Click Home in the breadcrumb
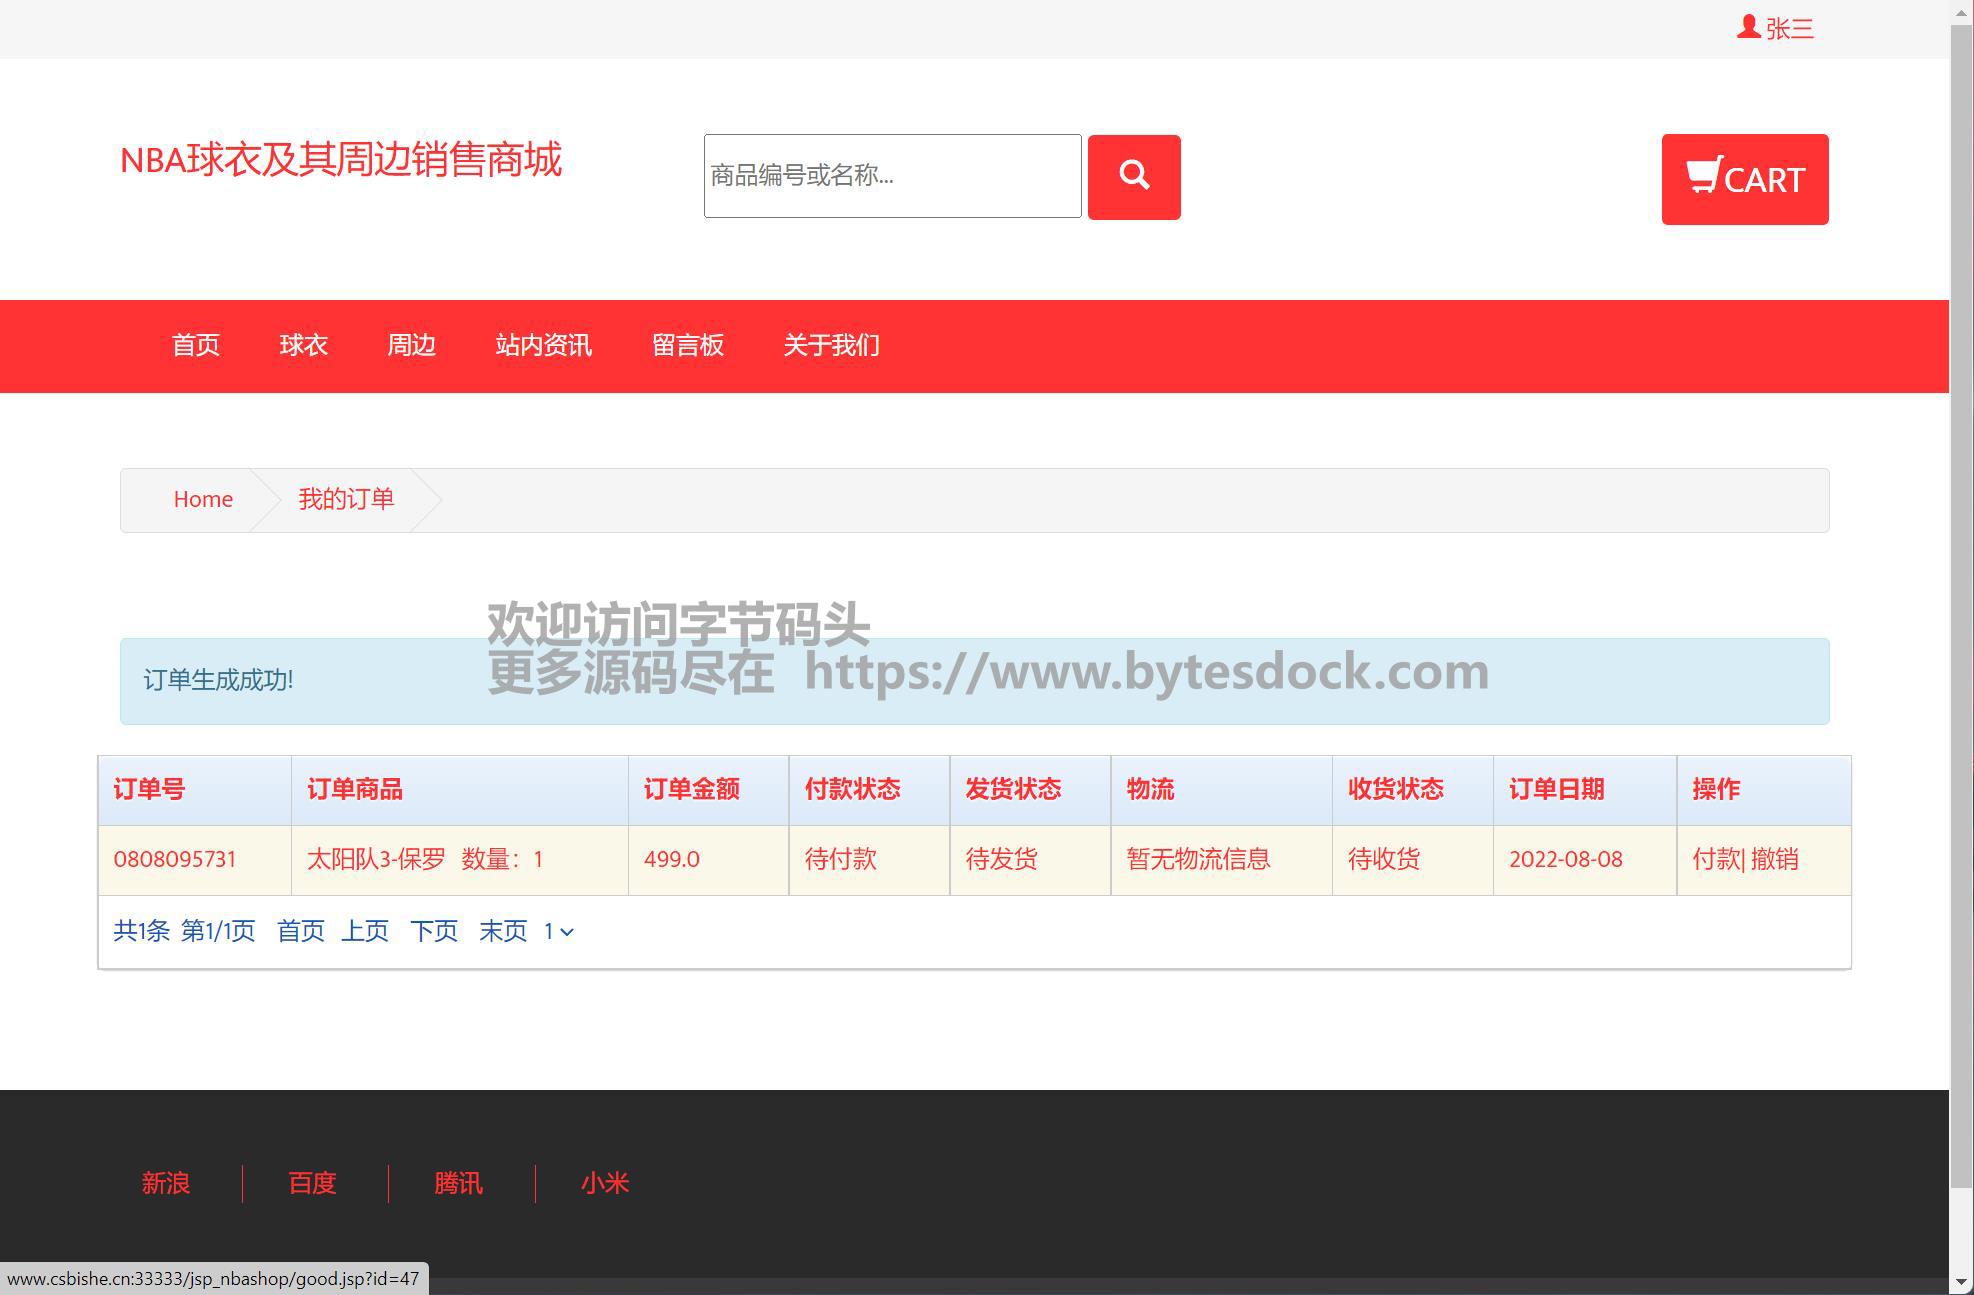The height and width of the screenshot is (1295, 1974). [x=203, y=499]
